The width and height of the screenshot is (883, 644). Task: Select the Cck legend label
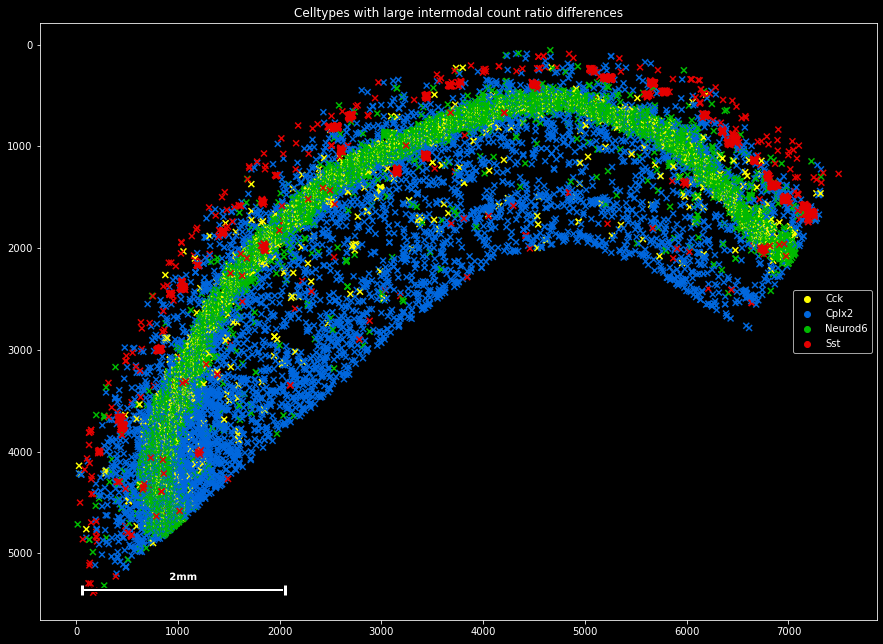click(834, 299)
